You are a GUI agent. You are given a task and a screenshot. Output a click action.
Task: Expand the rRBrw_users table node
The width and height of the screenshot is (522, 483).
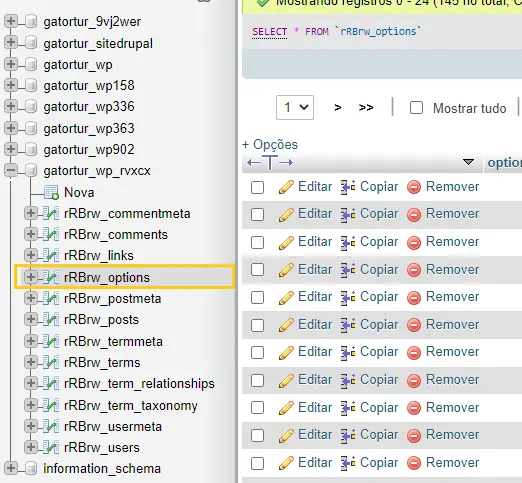[x=31, y=447]
